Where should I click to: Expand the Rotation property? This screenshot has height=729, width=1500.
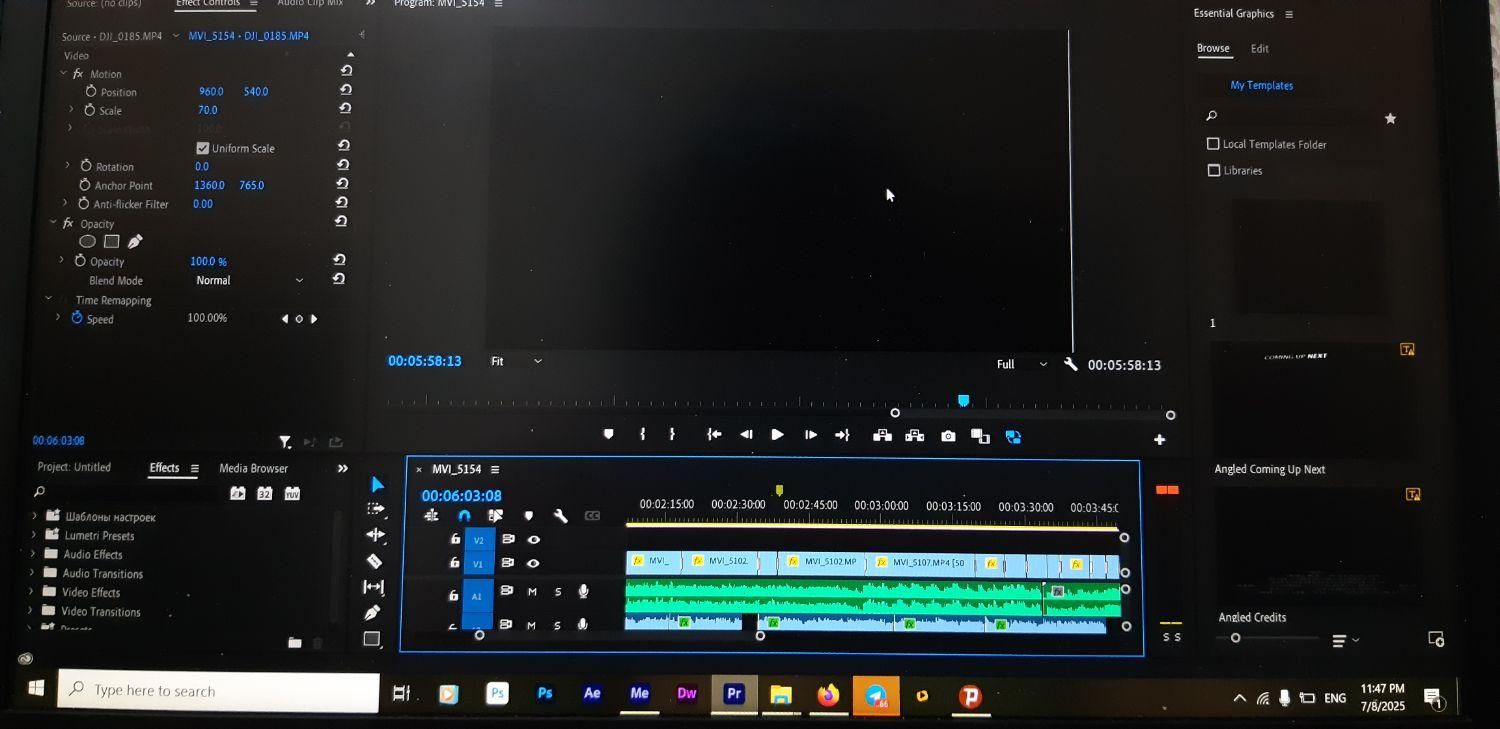pos(67,165)
